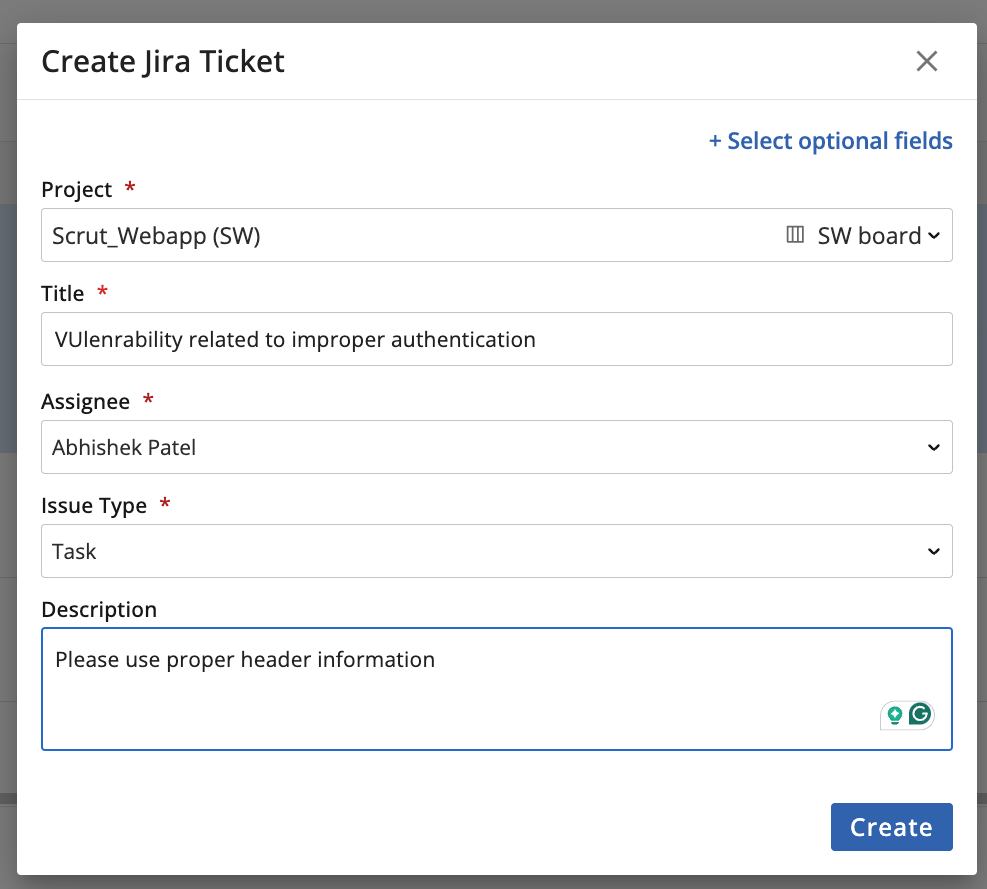Image resolution: width=987 pixels, height=889 pixels.
Task: Click the Description field label
Action: [x=99, y=609]
